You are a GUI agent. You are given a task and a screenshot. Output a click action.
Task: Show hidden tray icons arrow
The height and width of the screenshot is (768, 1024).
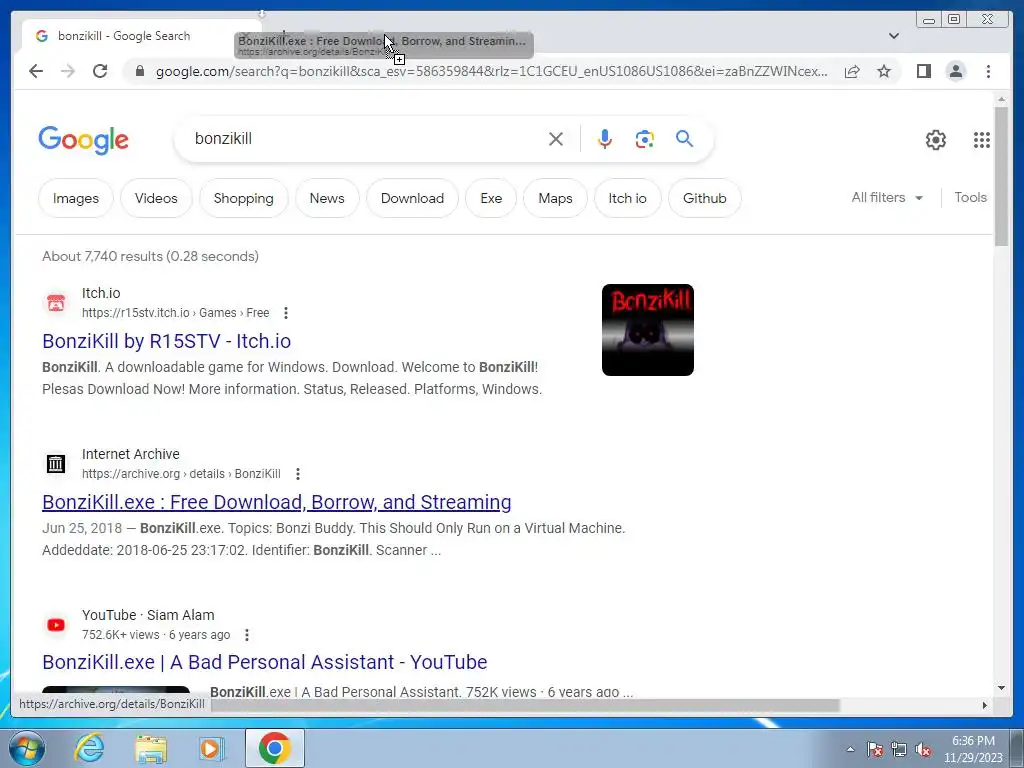tap(850, 750)
